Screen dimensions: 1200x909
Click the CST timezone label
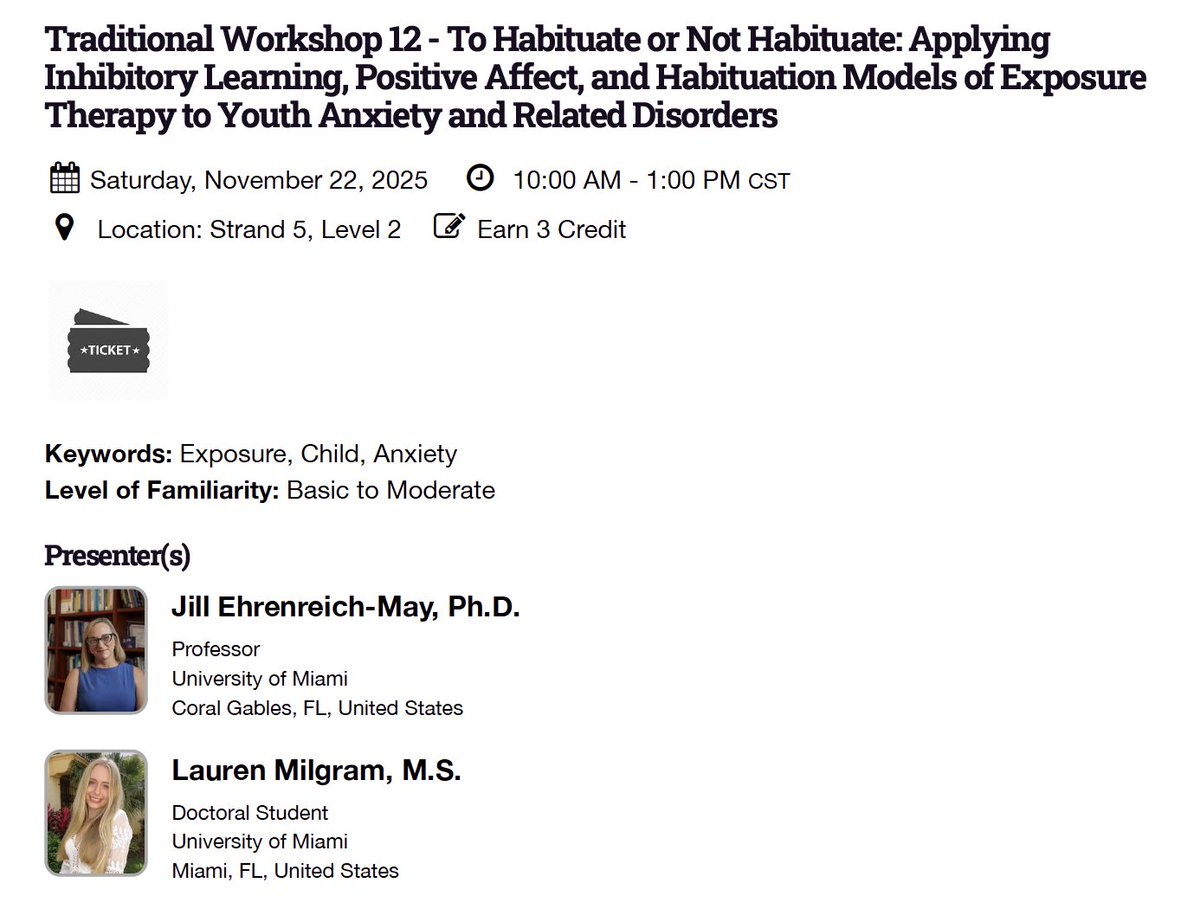tap(769, 182)
